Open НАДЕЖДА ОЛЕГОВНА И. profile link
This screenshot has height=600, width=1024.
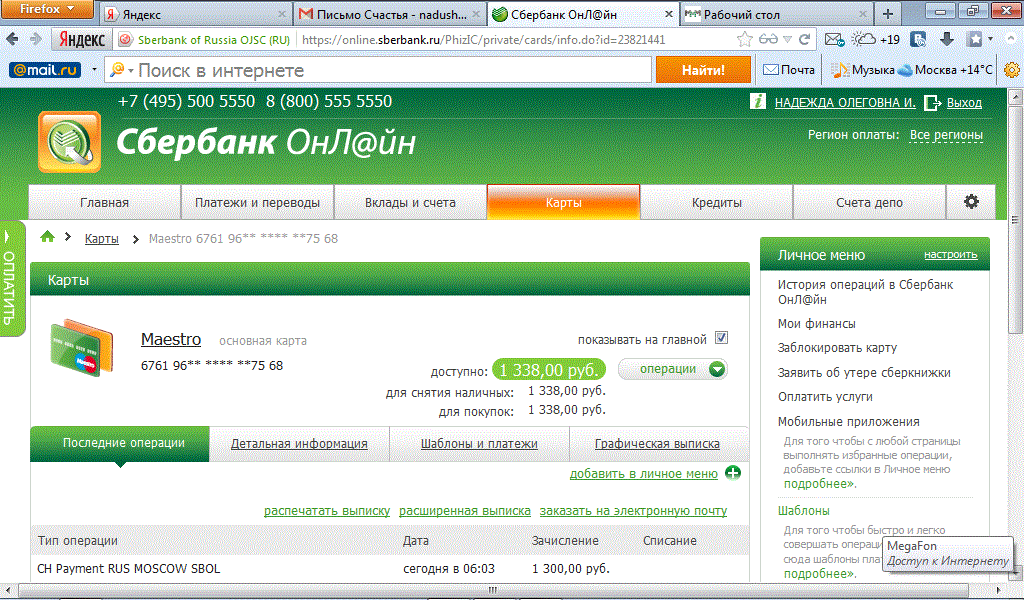coord(845,103)
